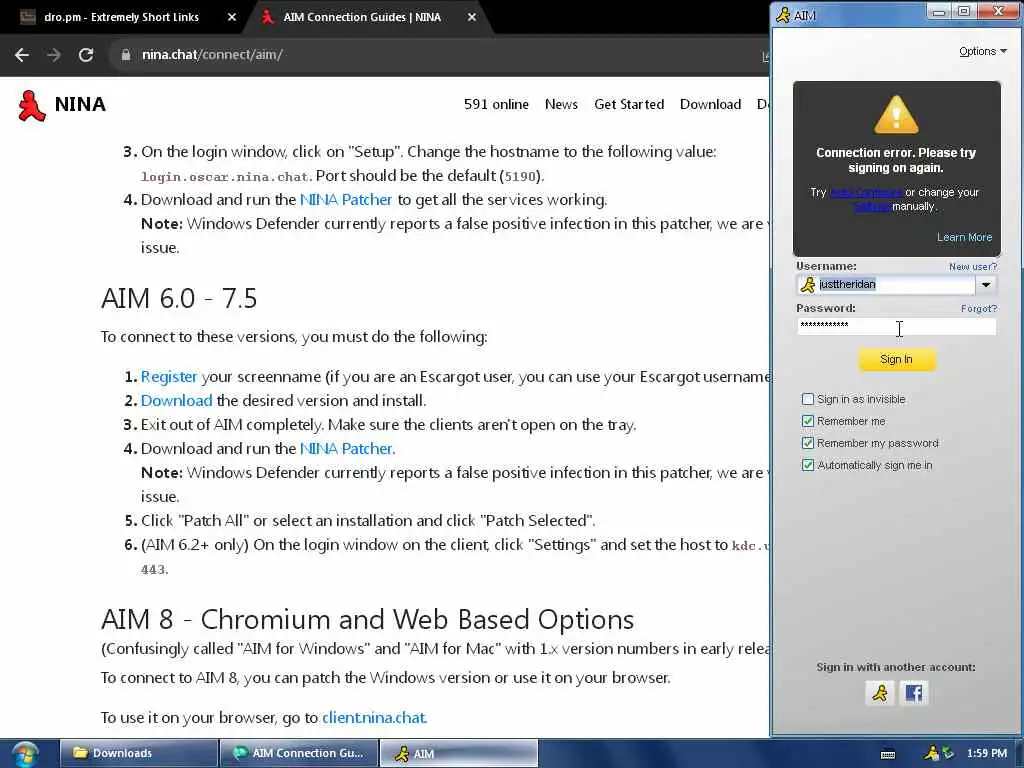Click the warning triangle icon in AIM
The height and width of the screenshot is (768, 1024).
click(x=896, y=114)
